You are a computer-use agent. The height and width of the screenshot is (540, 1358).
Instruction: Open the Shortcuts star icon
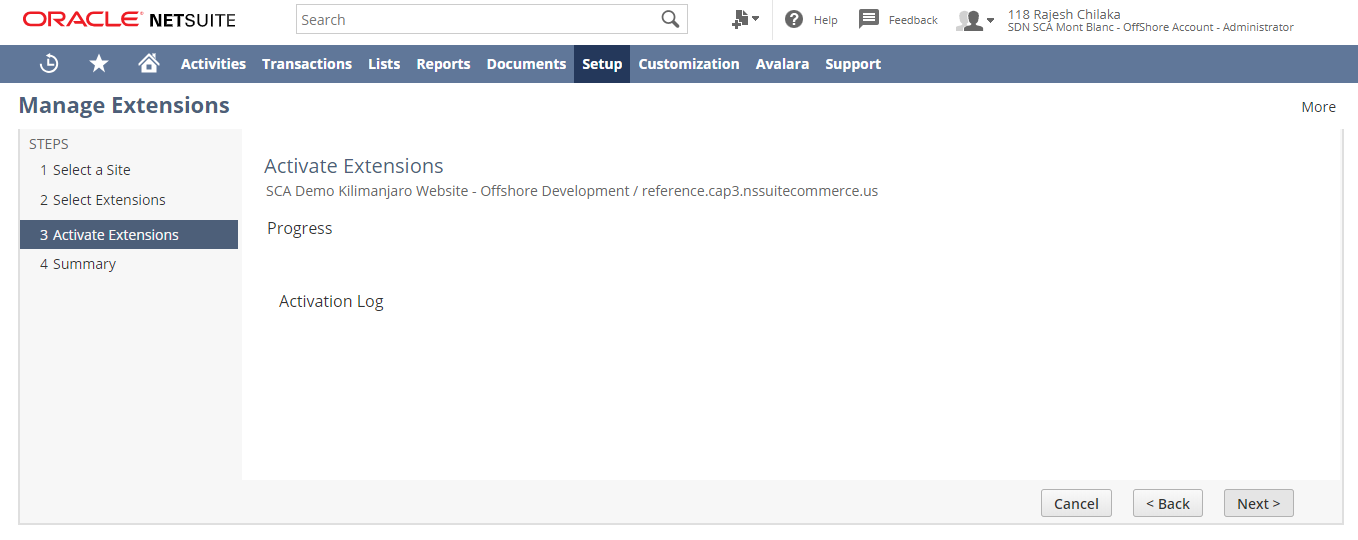coord(99,64)
